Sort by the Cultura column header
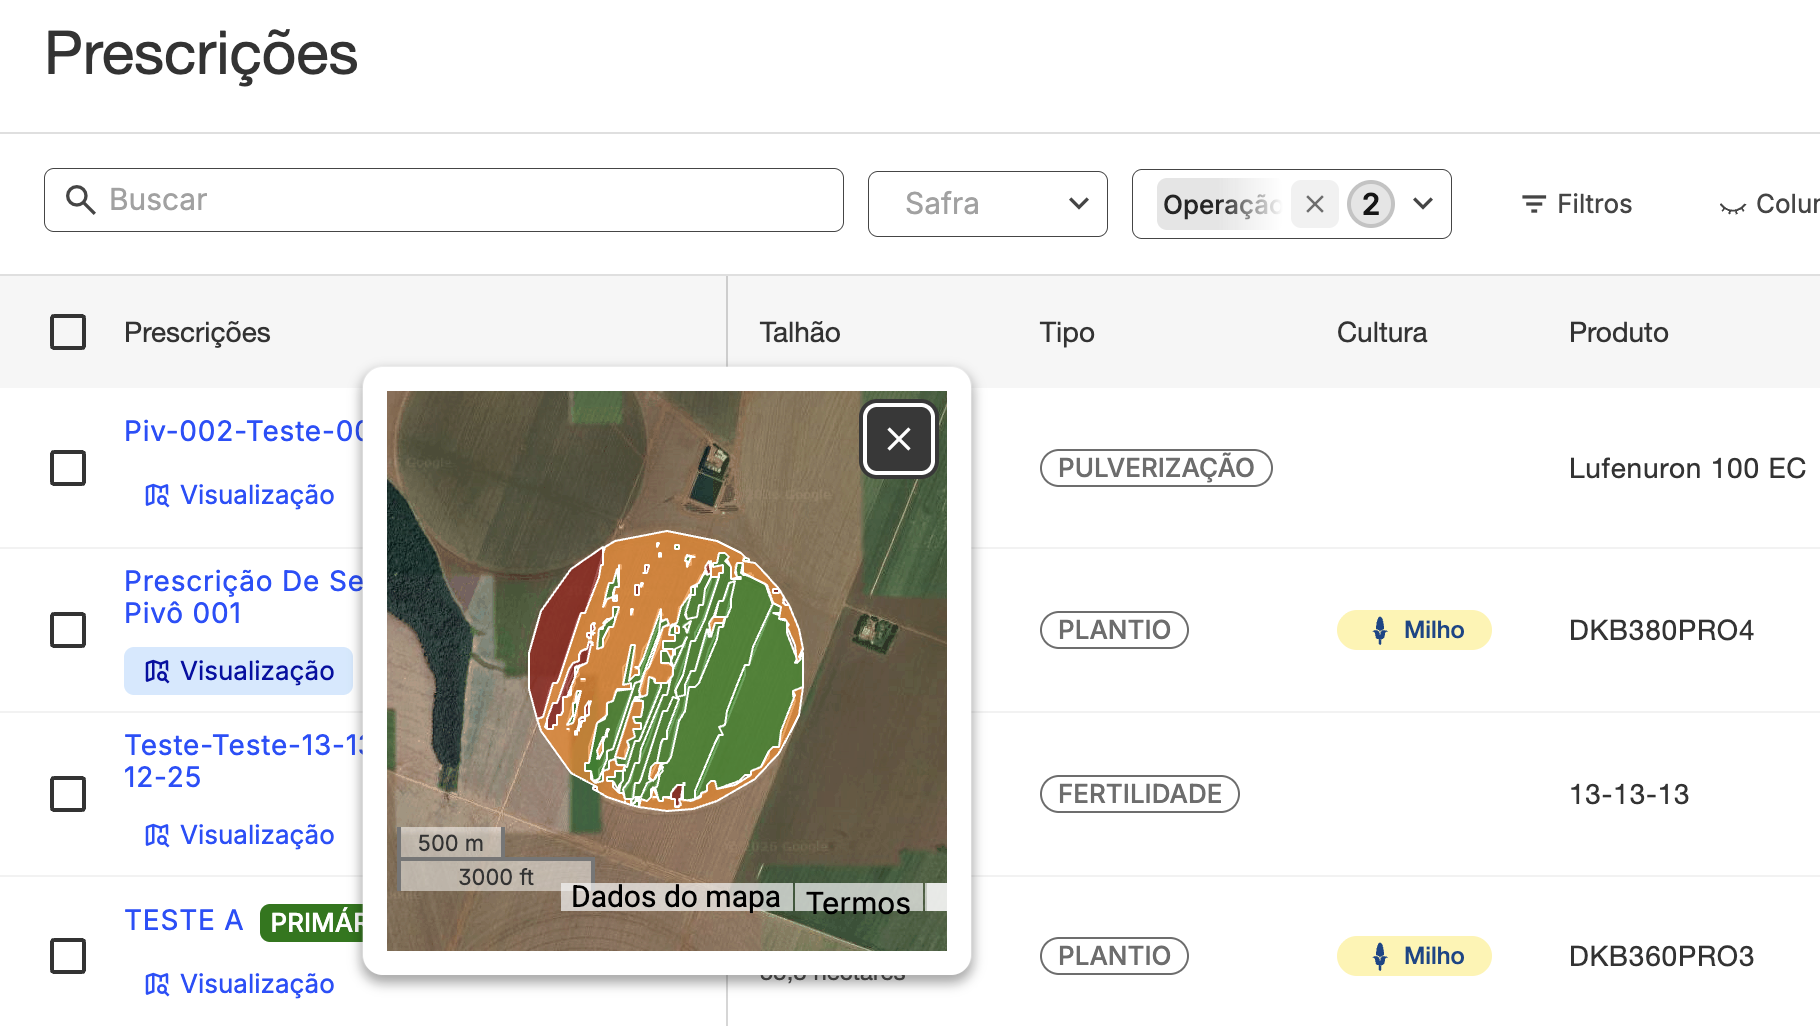This screenshot has width=1820, height=1026. point(1381,332)
